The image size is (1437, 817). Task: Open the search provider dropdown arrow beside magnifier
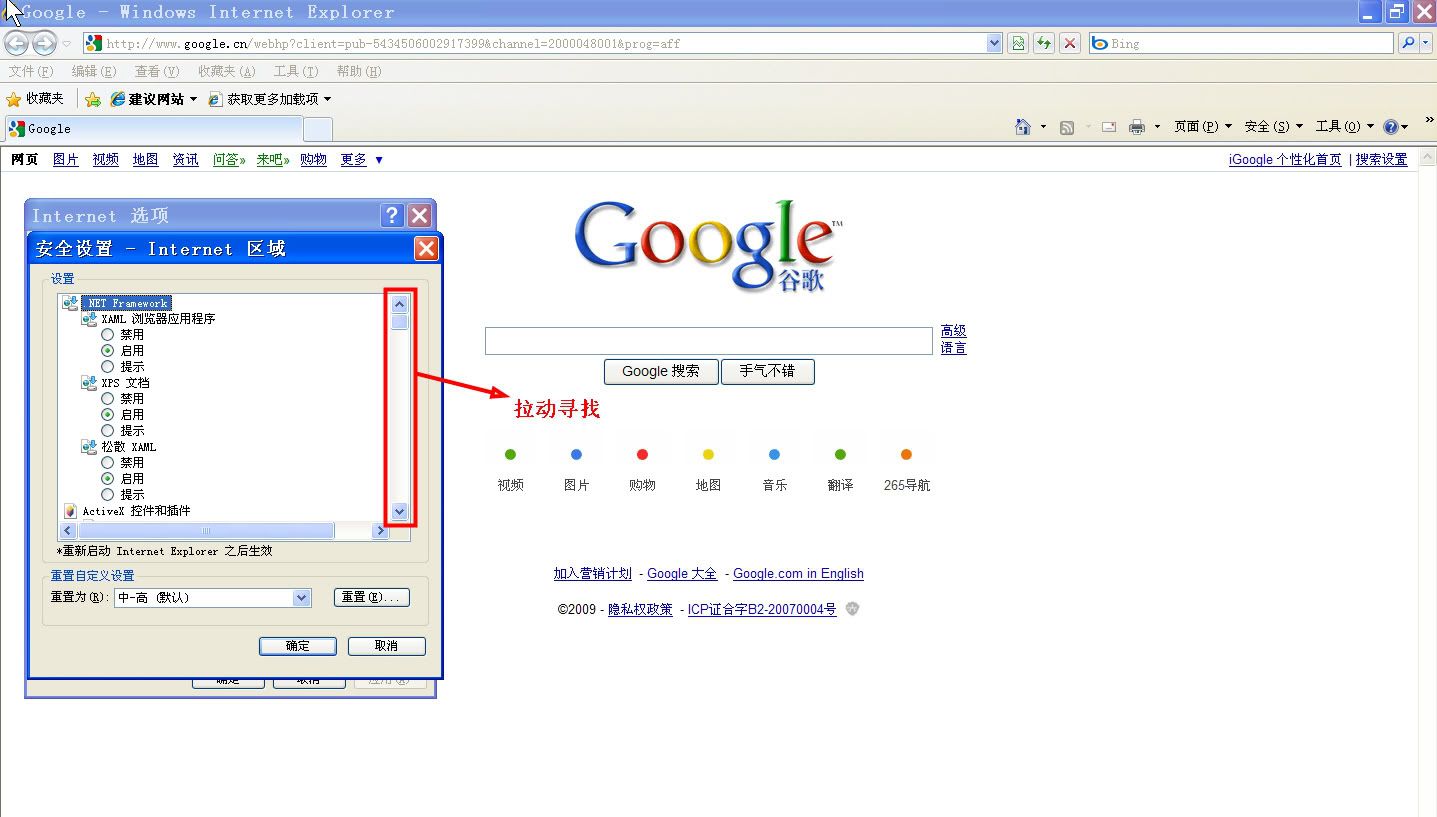(x=1427, y=43)
